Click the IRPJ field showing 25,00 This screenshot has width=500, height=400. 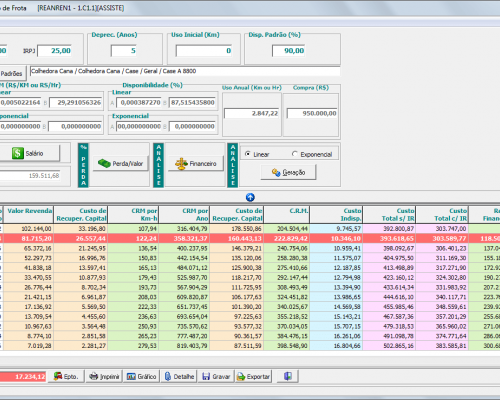55,51
